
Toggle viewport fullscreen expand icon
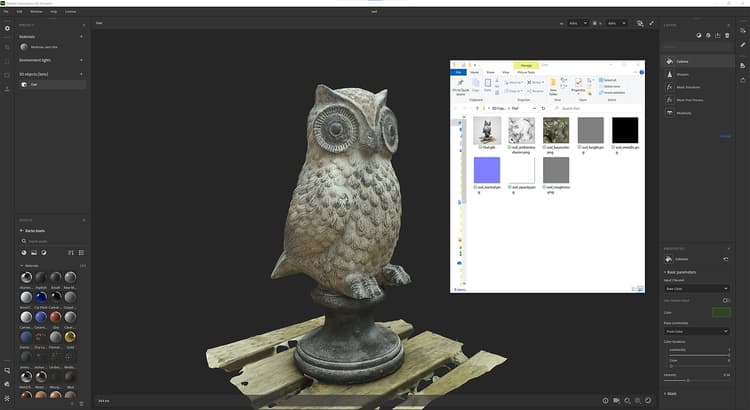(651, 23)
